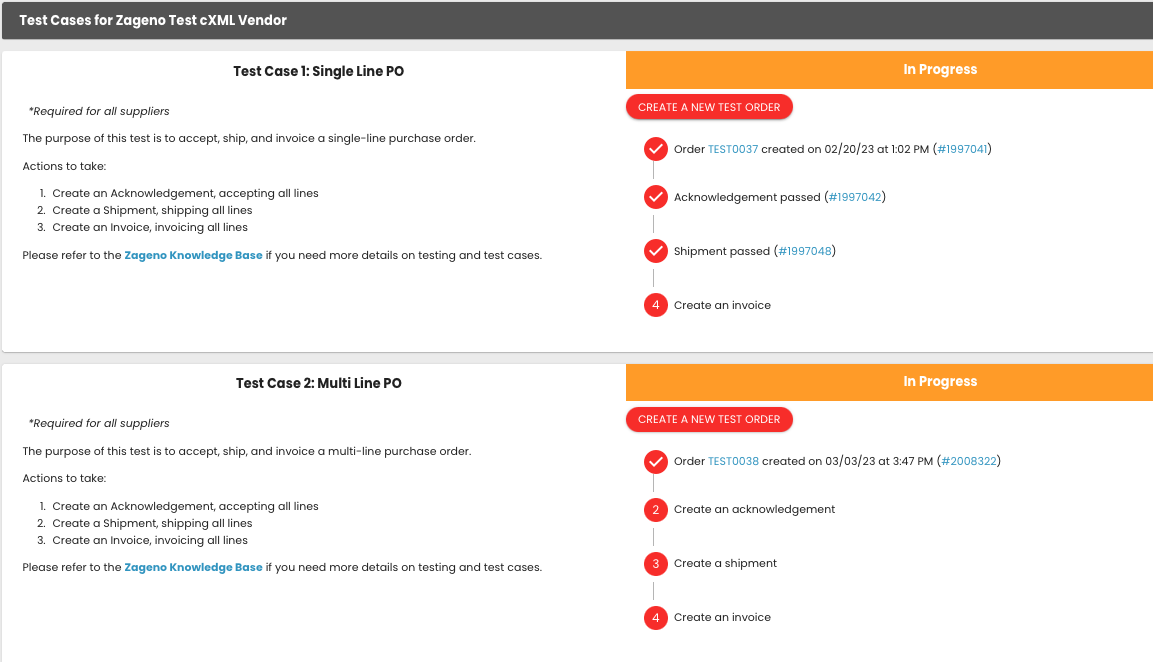Image resolution: width=1153 pixels, height=662 pixels.
Task: Click the In Progress banner for Test Case 1
Action: (x=940, y=69)
